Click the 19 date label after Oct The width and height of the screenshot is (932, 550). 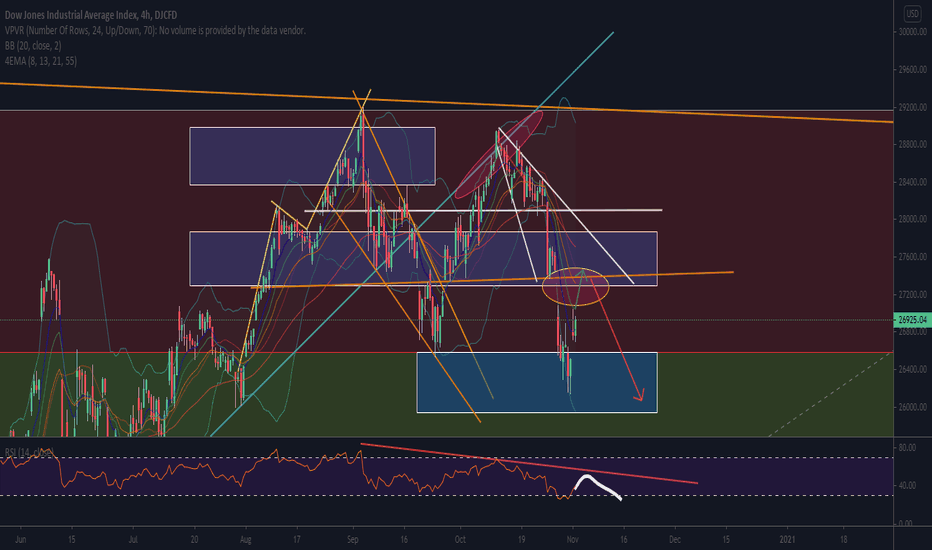click(521, 540)
